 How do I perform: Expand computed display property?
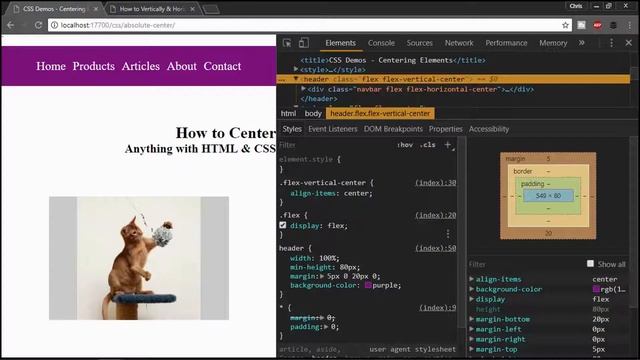pos(472,299)
